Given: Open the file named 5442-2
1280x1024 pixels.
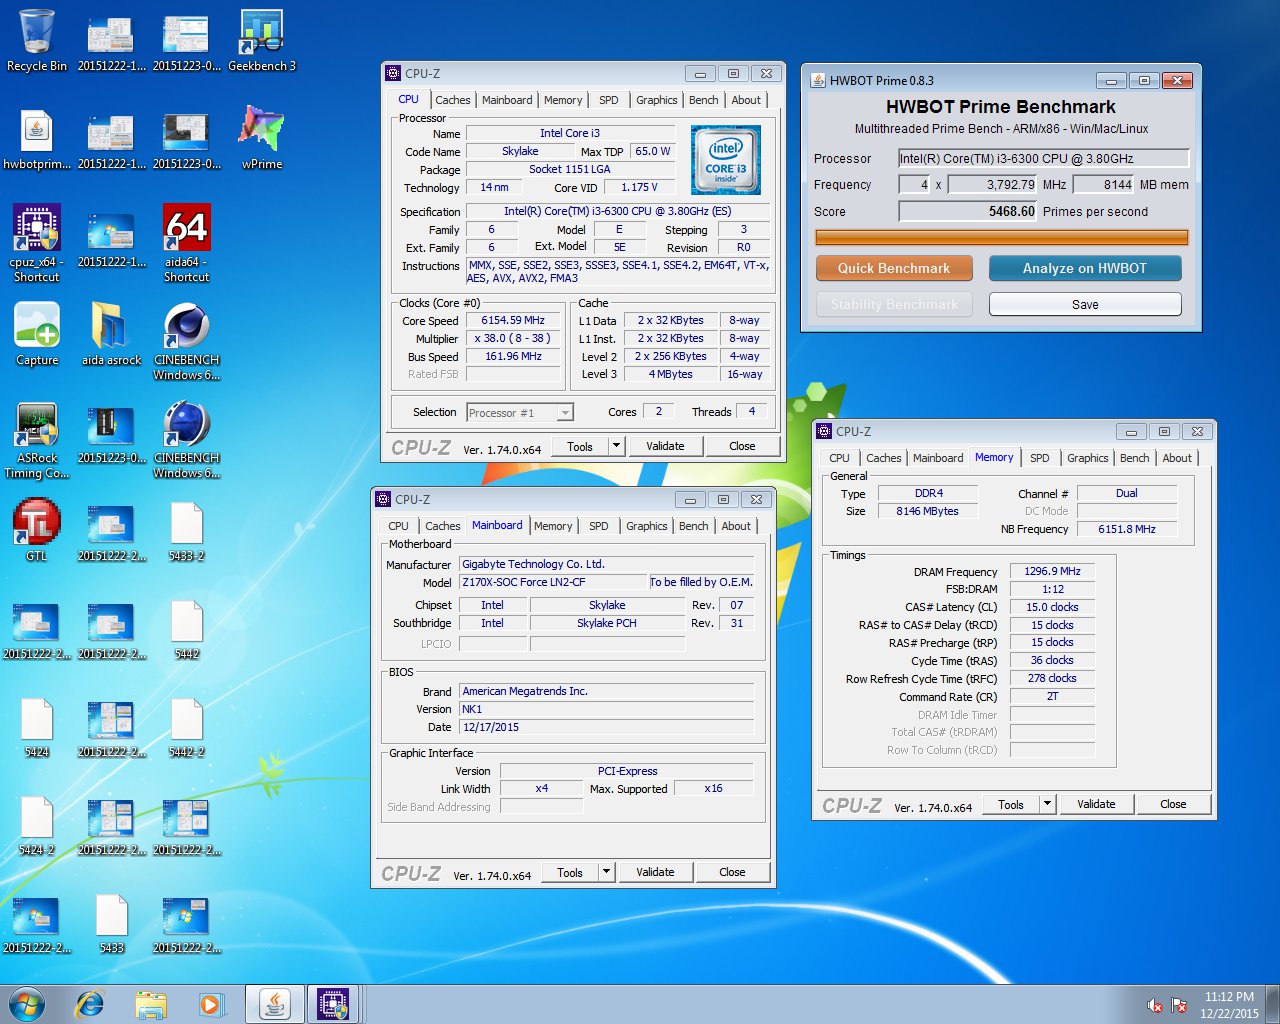Looking at the screenshot, I should coord(187,726).
